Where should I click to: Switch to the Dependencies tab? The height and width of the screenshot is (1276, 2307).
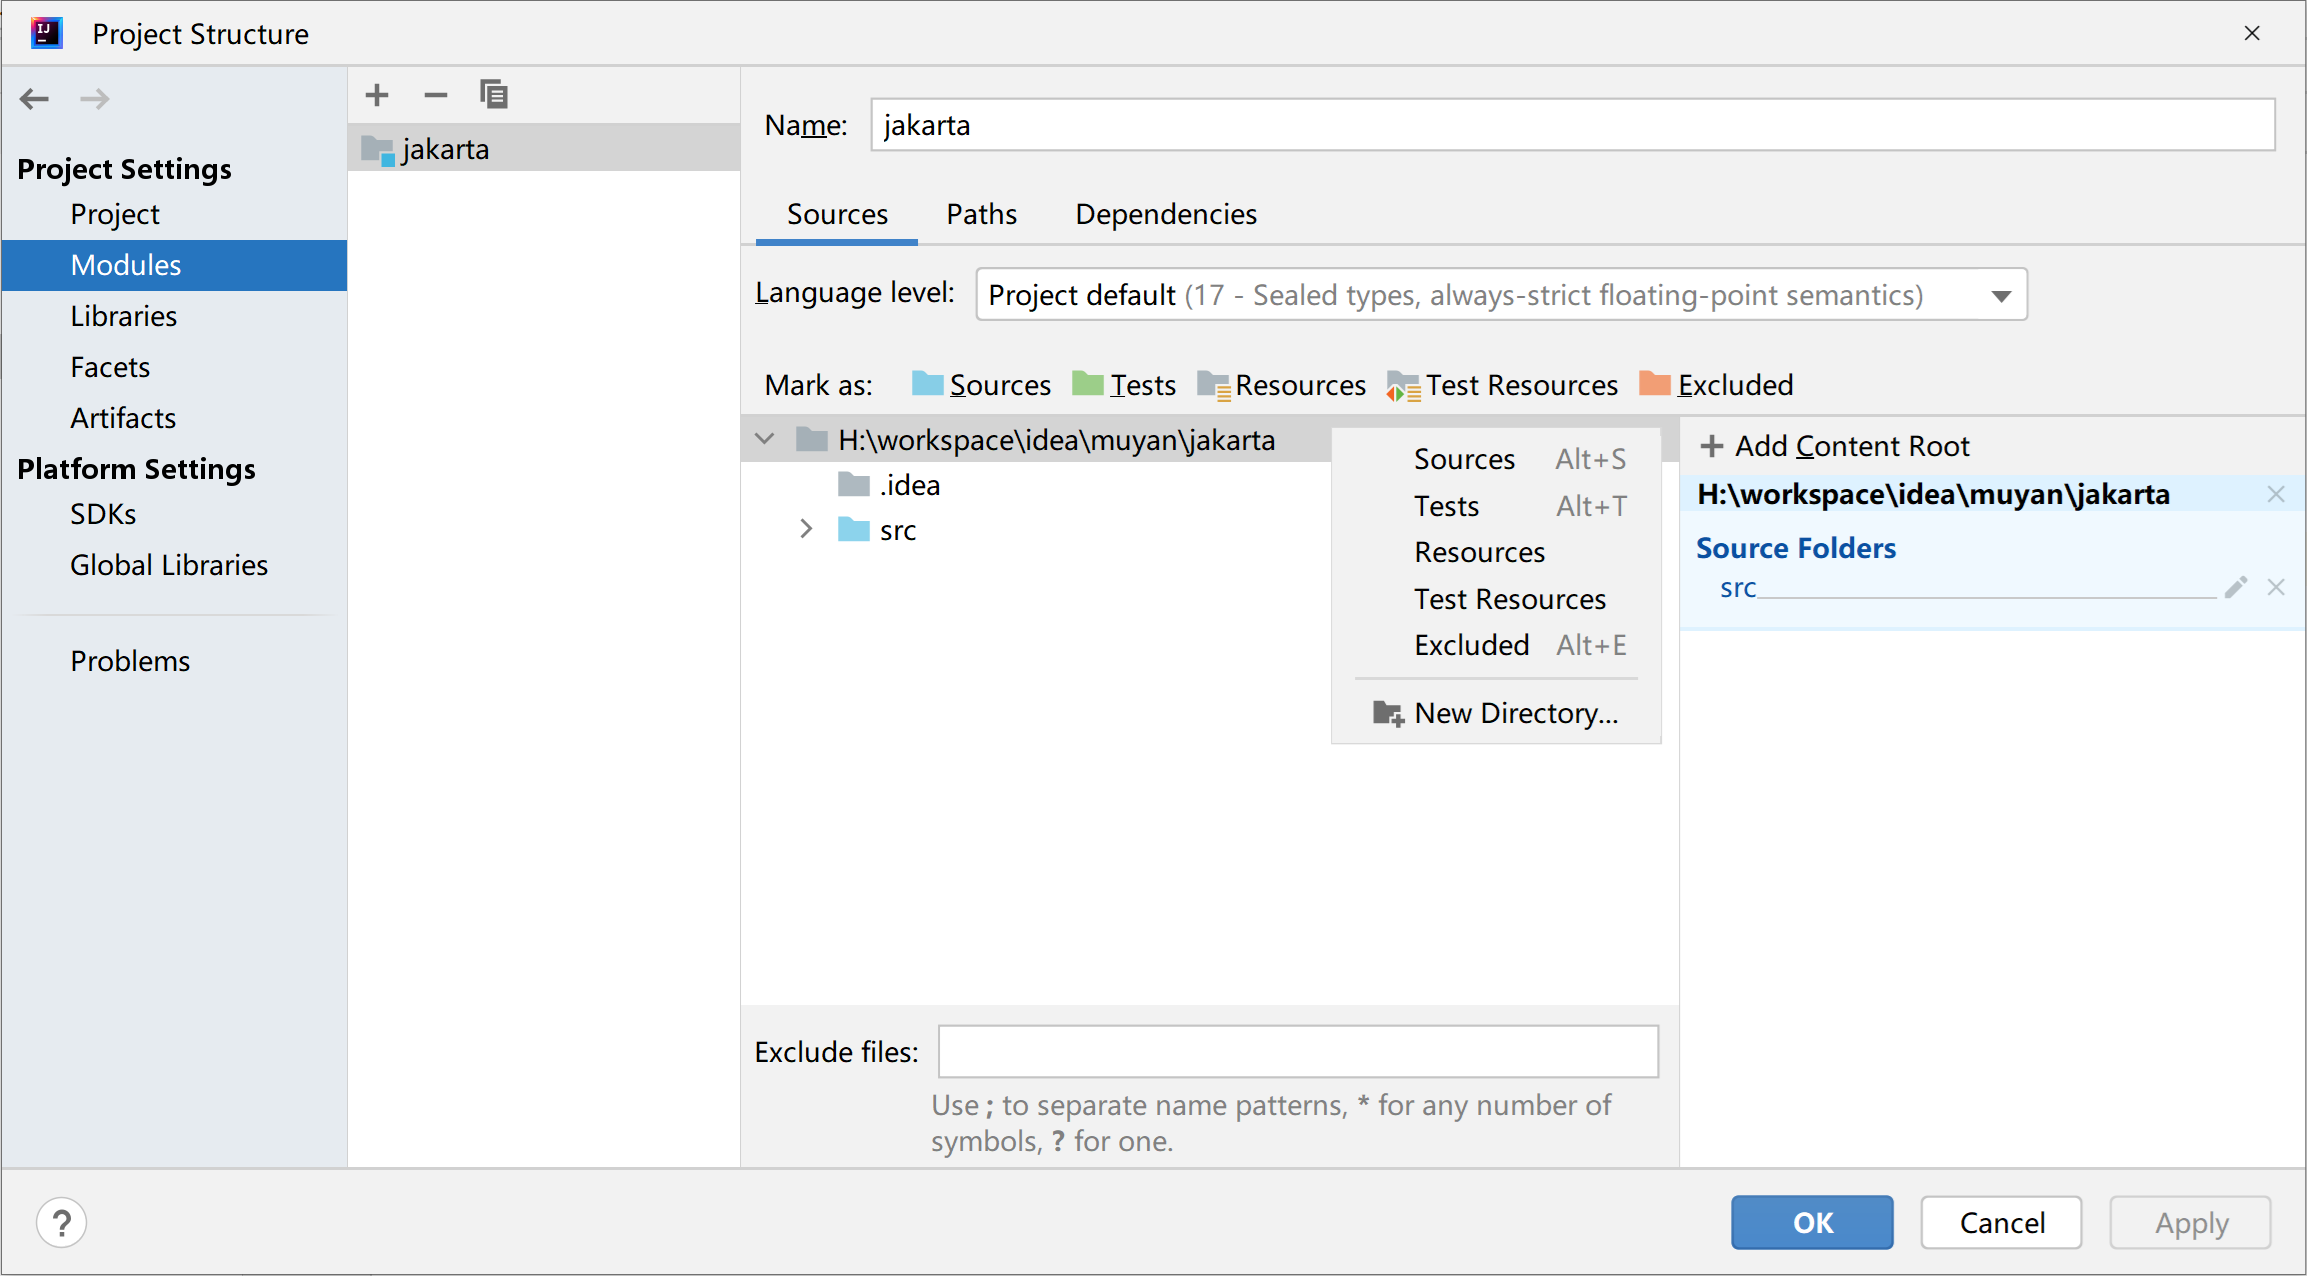(x=1165, y=214)
